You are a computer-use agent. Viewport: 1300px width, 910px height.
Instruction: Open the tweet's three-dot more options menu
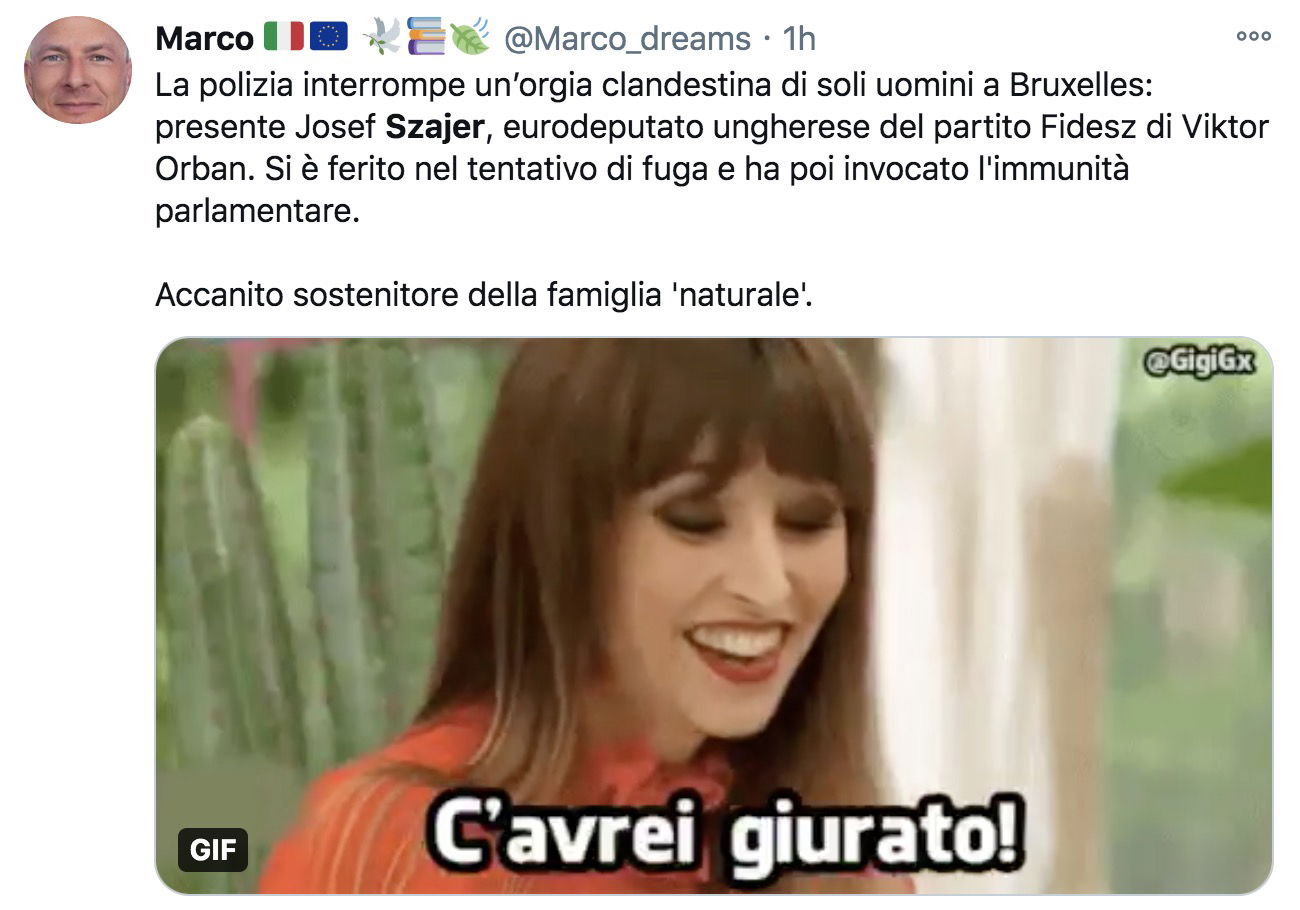click(x=1253, y=35)
